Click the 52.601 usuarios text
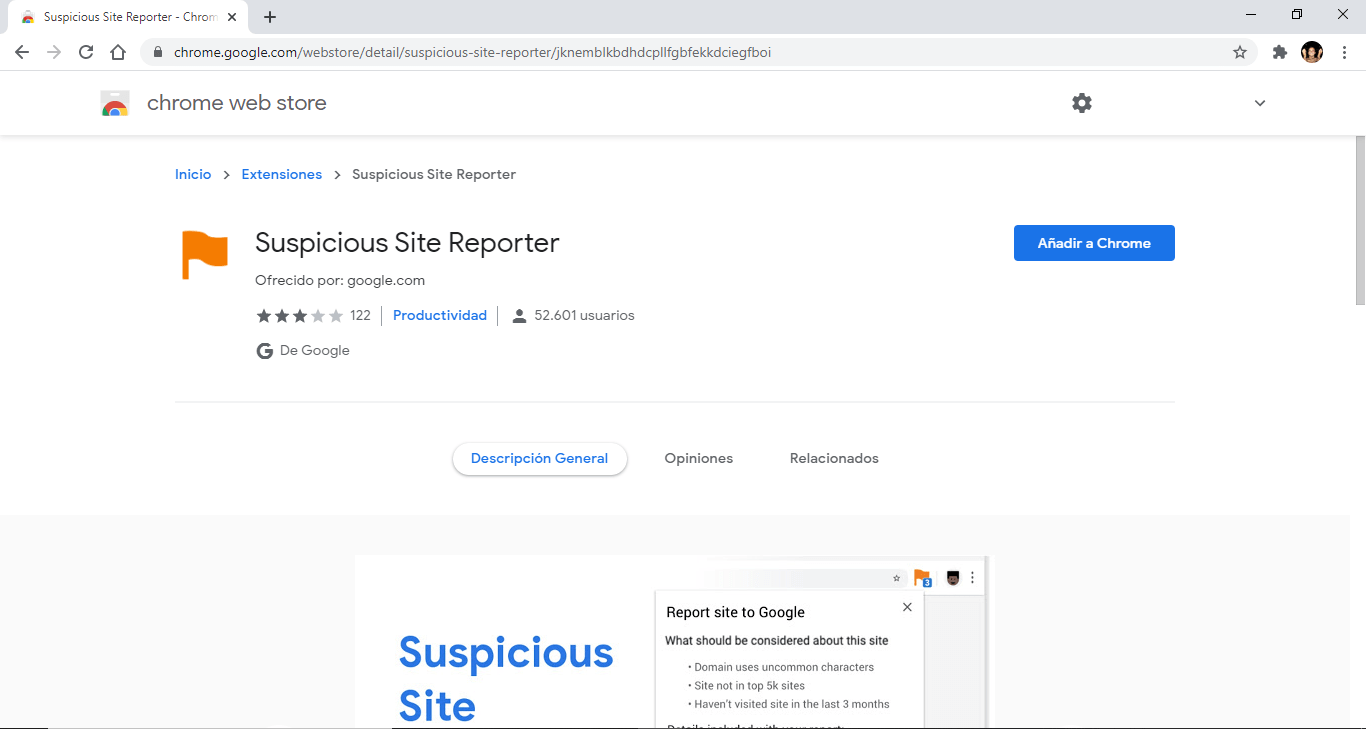 (x=585, y=315)
